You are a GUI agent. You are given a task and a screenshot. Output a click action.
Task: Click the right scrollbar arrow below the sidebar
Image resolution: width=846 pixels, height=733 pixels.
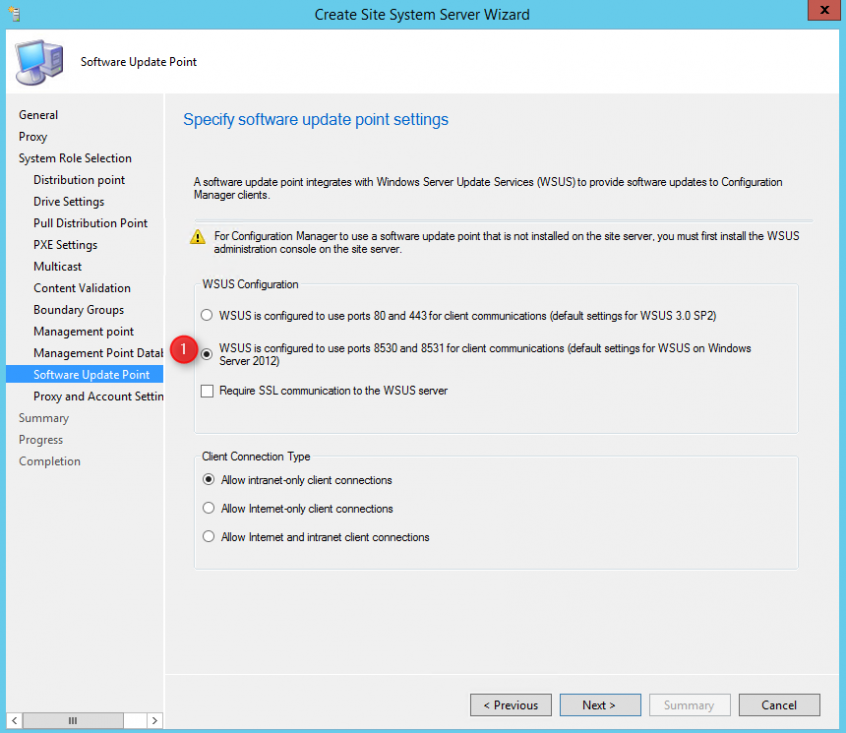154,720
